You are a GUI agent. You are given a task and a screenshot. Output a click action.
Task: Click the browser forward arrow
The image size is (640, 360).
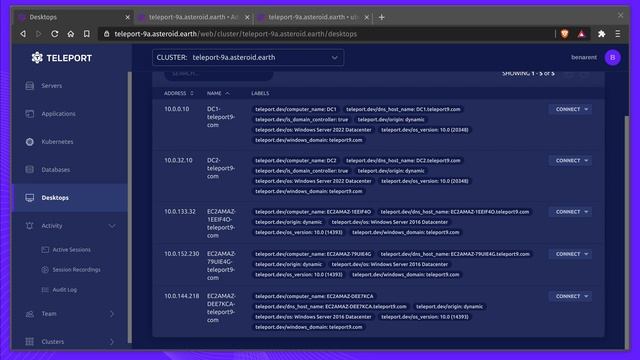click(x=39, y=34)
